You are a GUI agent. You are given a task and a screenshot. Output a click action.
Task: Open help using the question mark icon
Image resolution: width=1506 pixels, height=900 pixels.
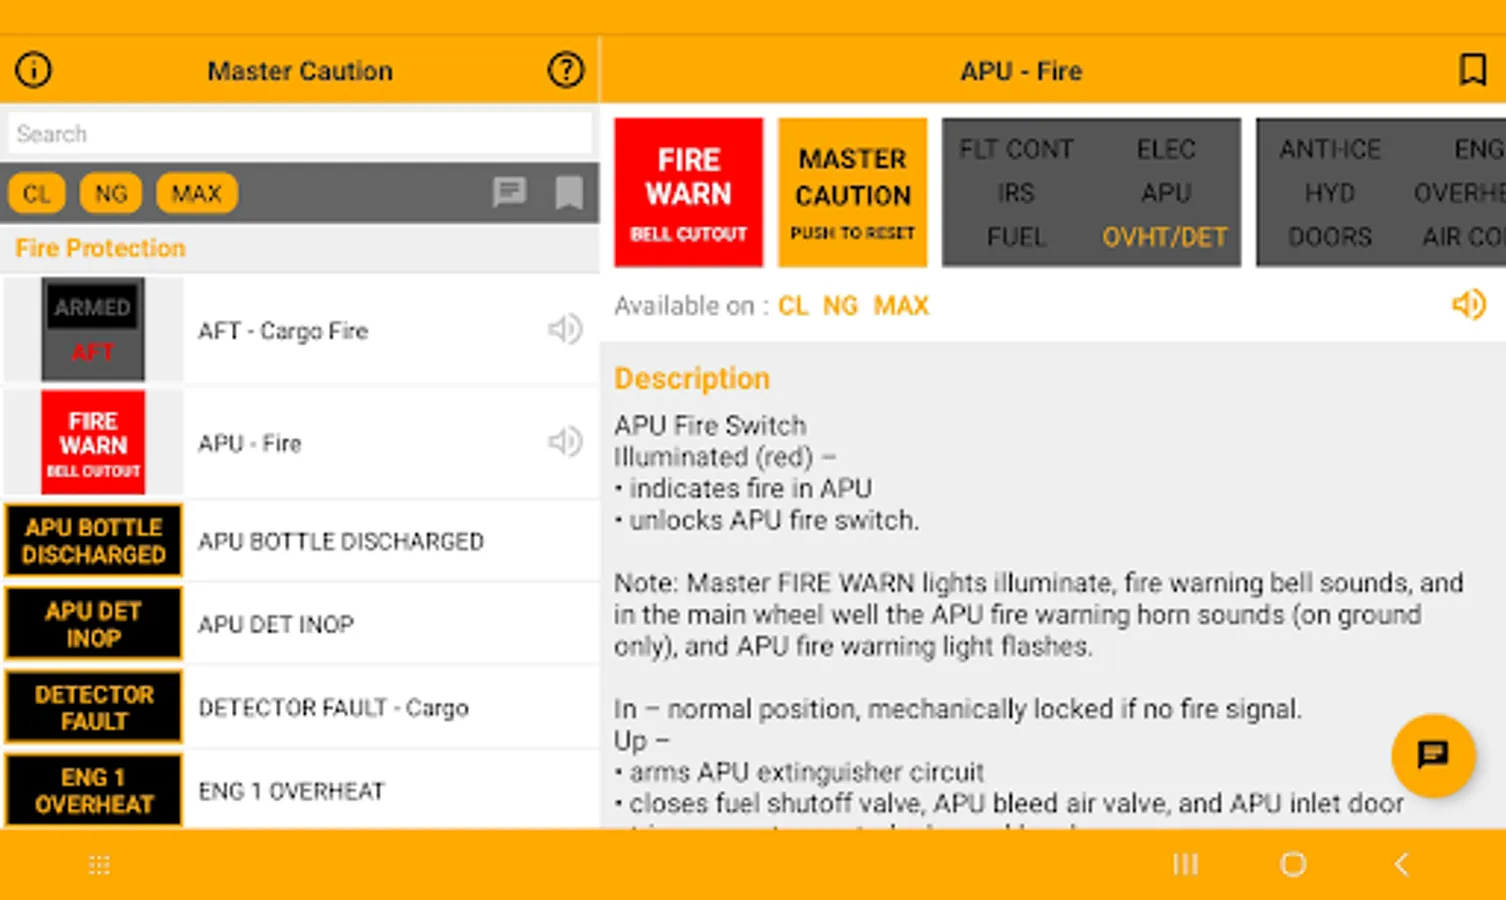tap(565, 70)
